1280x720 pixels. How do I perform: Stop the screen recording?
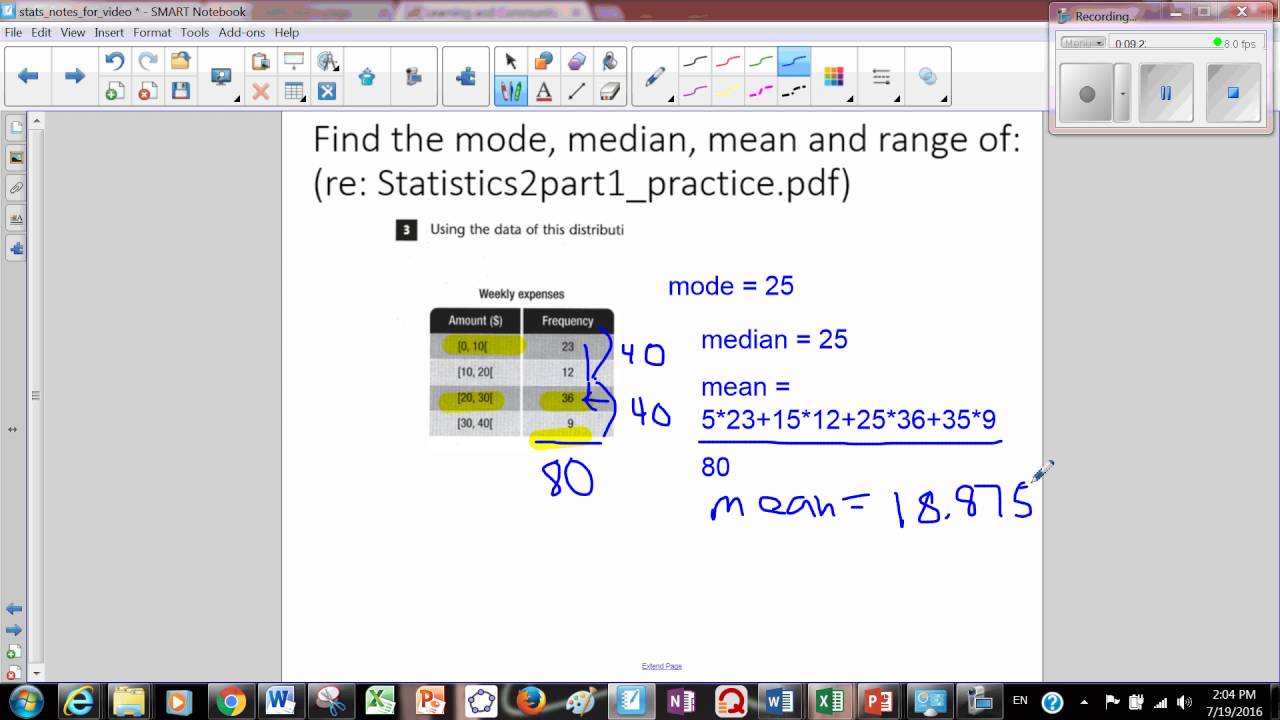click(1233, 93)
